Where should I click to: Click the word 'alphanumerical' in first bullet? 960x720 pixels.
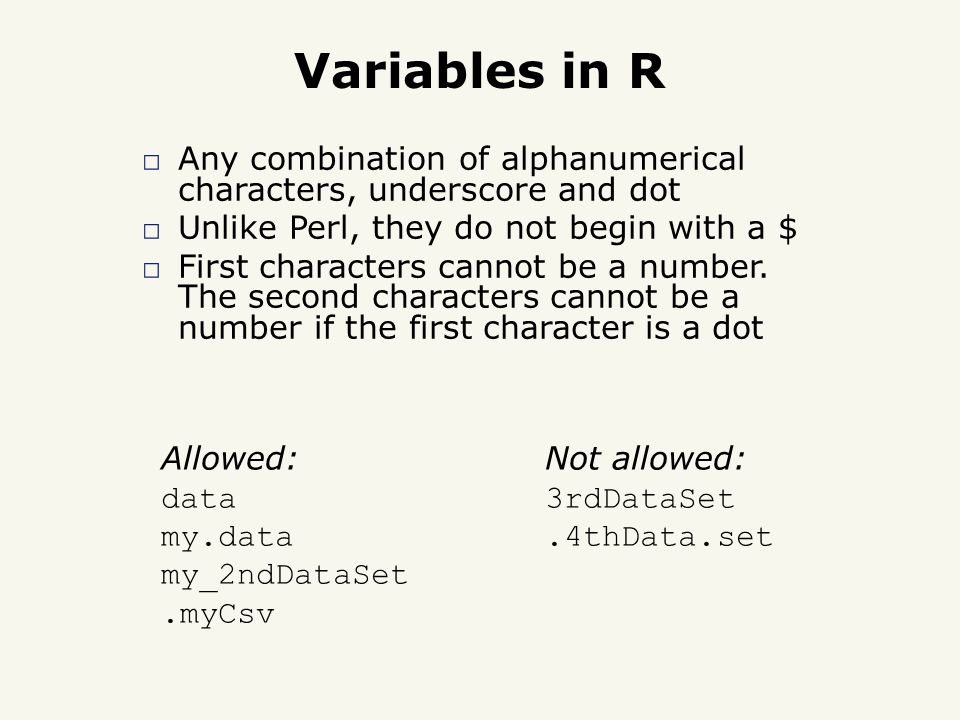pyautogui.click(x=623, y=159)
